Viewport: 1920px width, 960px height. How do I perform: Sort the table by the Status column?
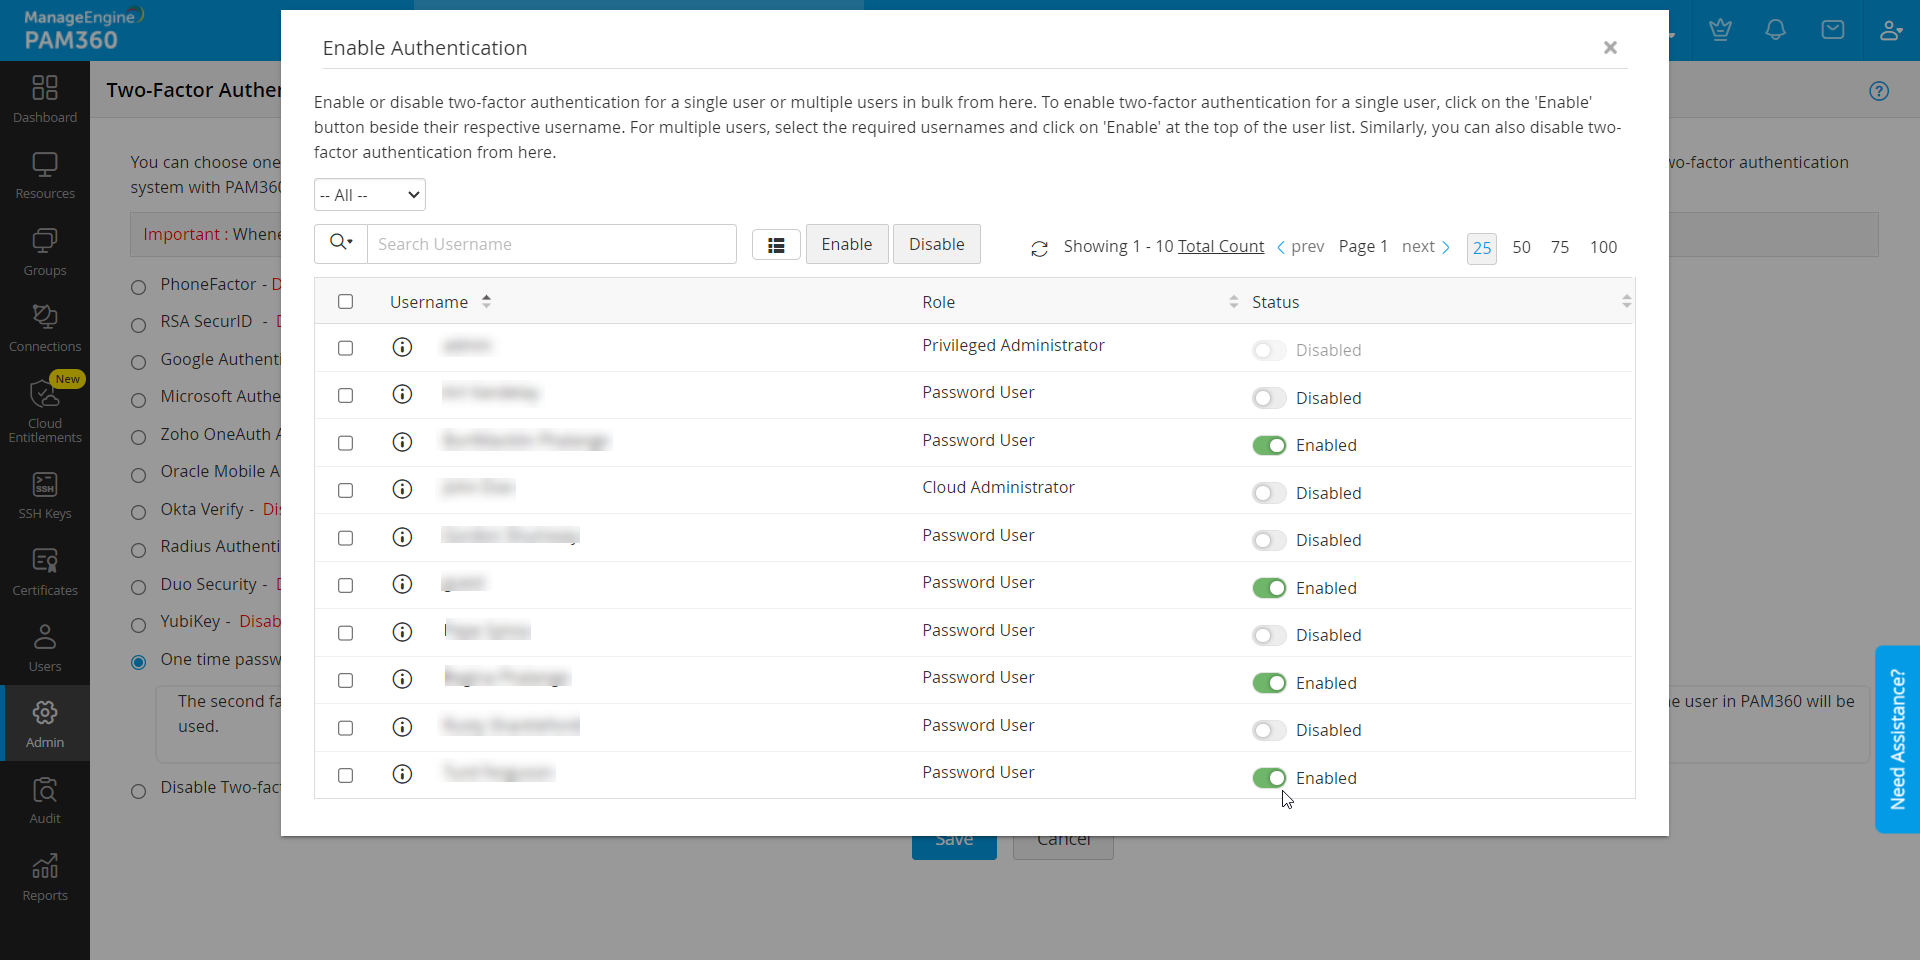click(x=1626, y=302)
